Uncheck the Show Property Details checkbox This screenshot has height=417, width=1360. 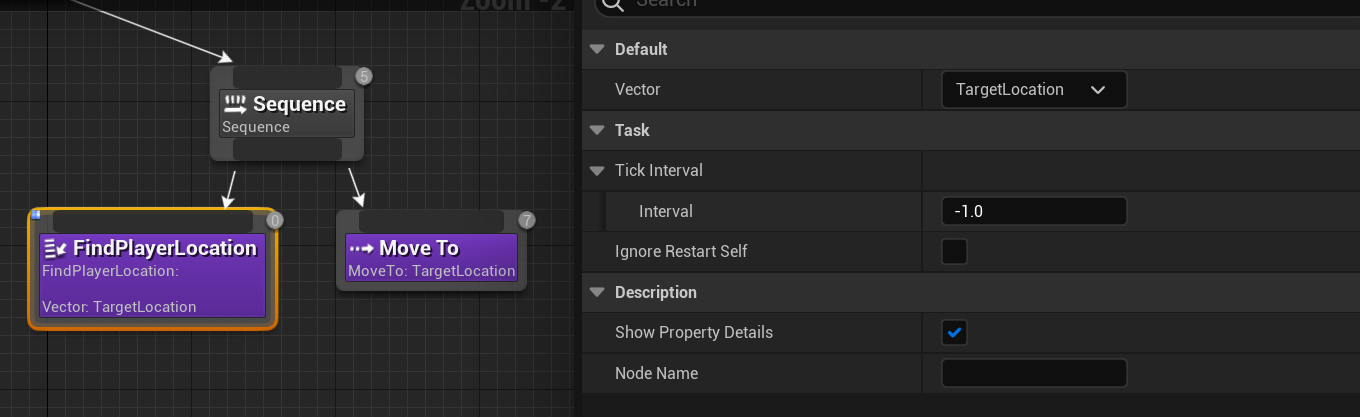point(955,333)
